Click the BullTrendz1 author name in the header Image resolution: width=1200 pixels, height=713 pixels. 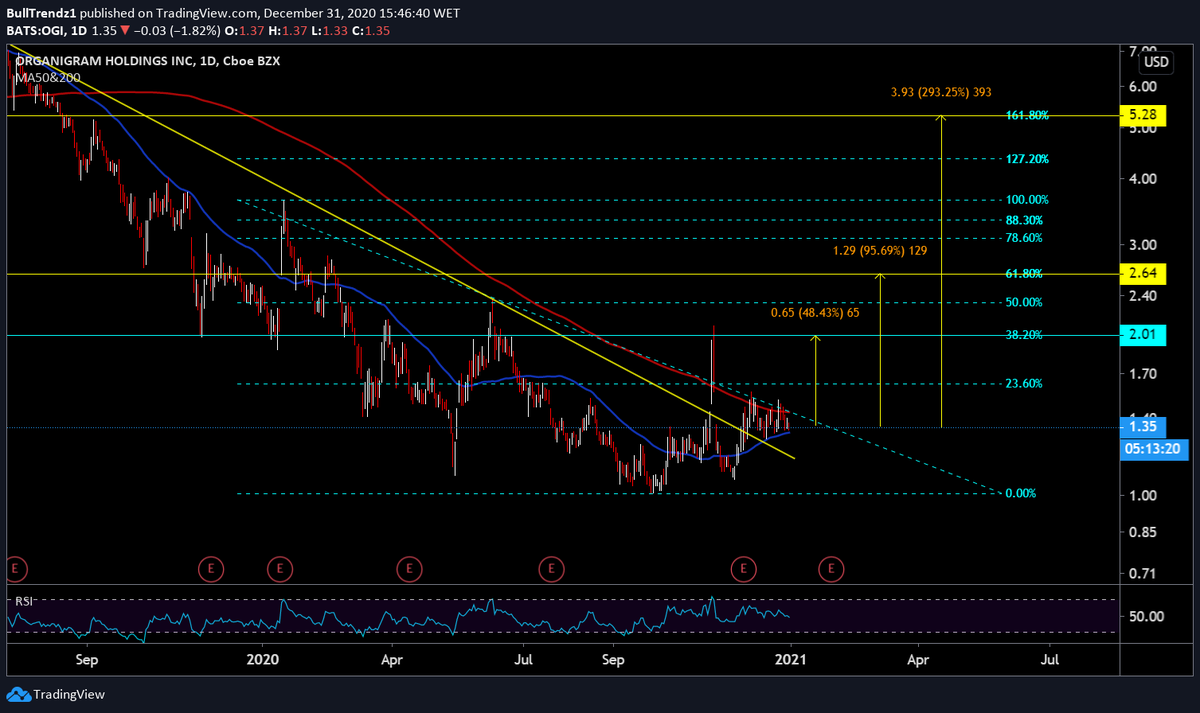pos(39,16)
